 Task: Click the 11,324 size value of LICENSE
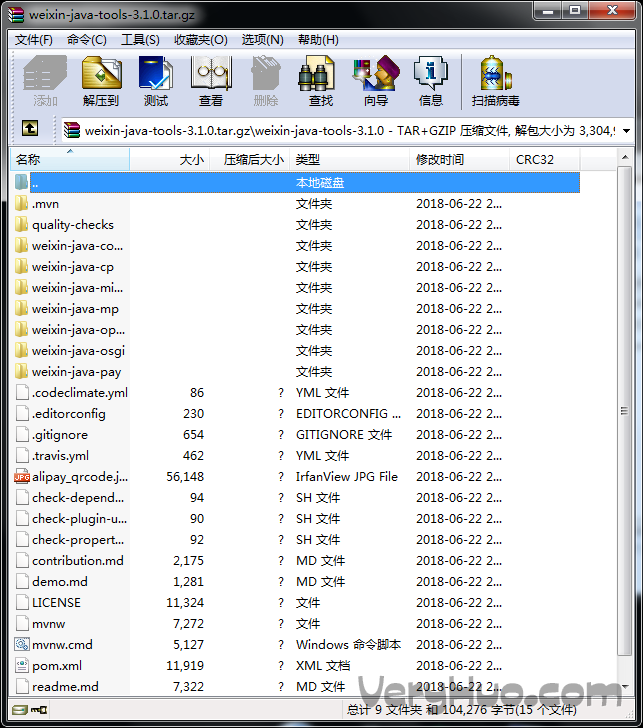tap(185, 603)
